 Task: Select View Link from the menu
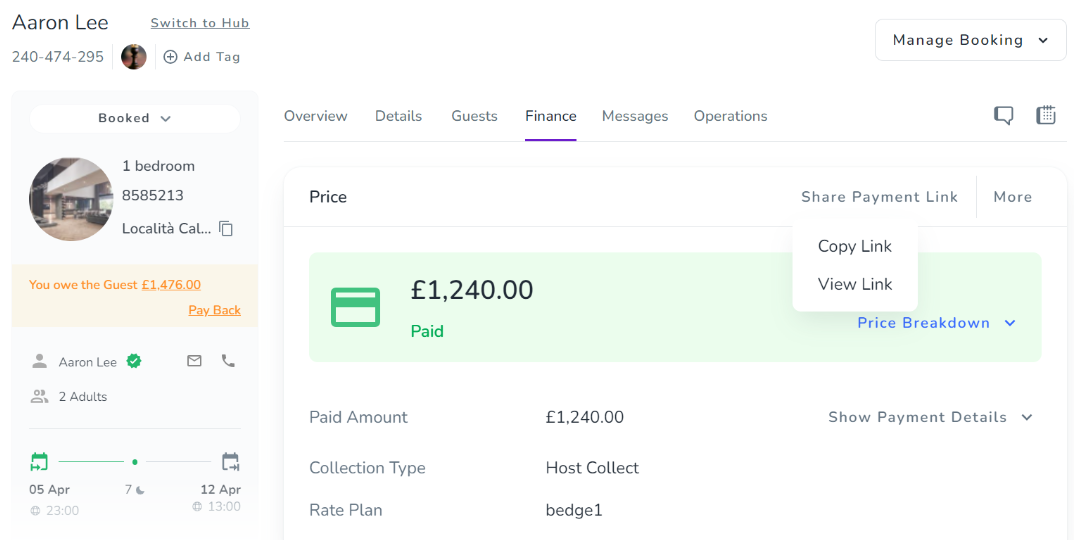[x=854, y=284]
